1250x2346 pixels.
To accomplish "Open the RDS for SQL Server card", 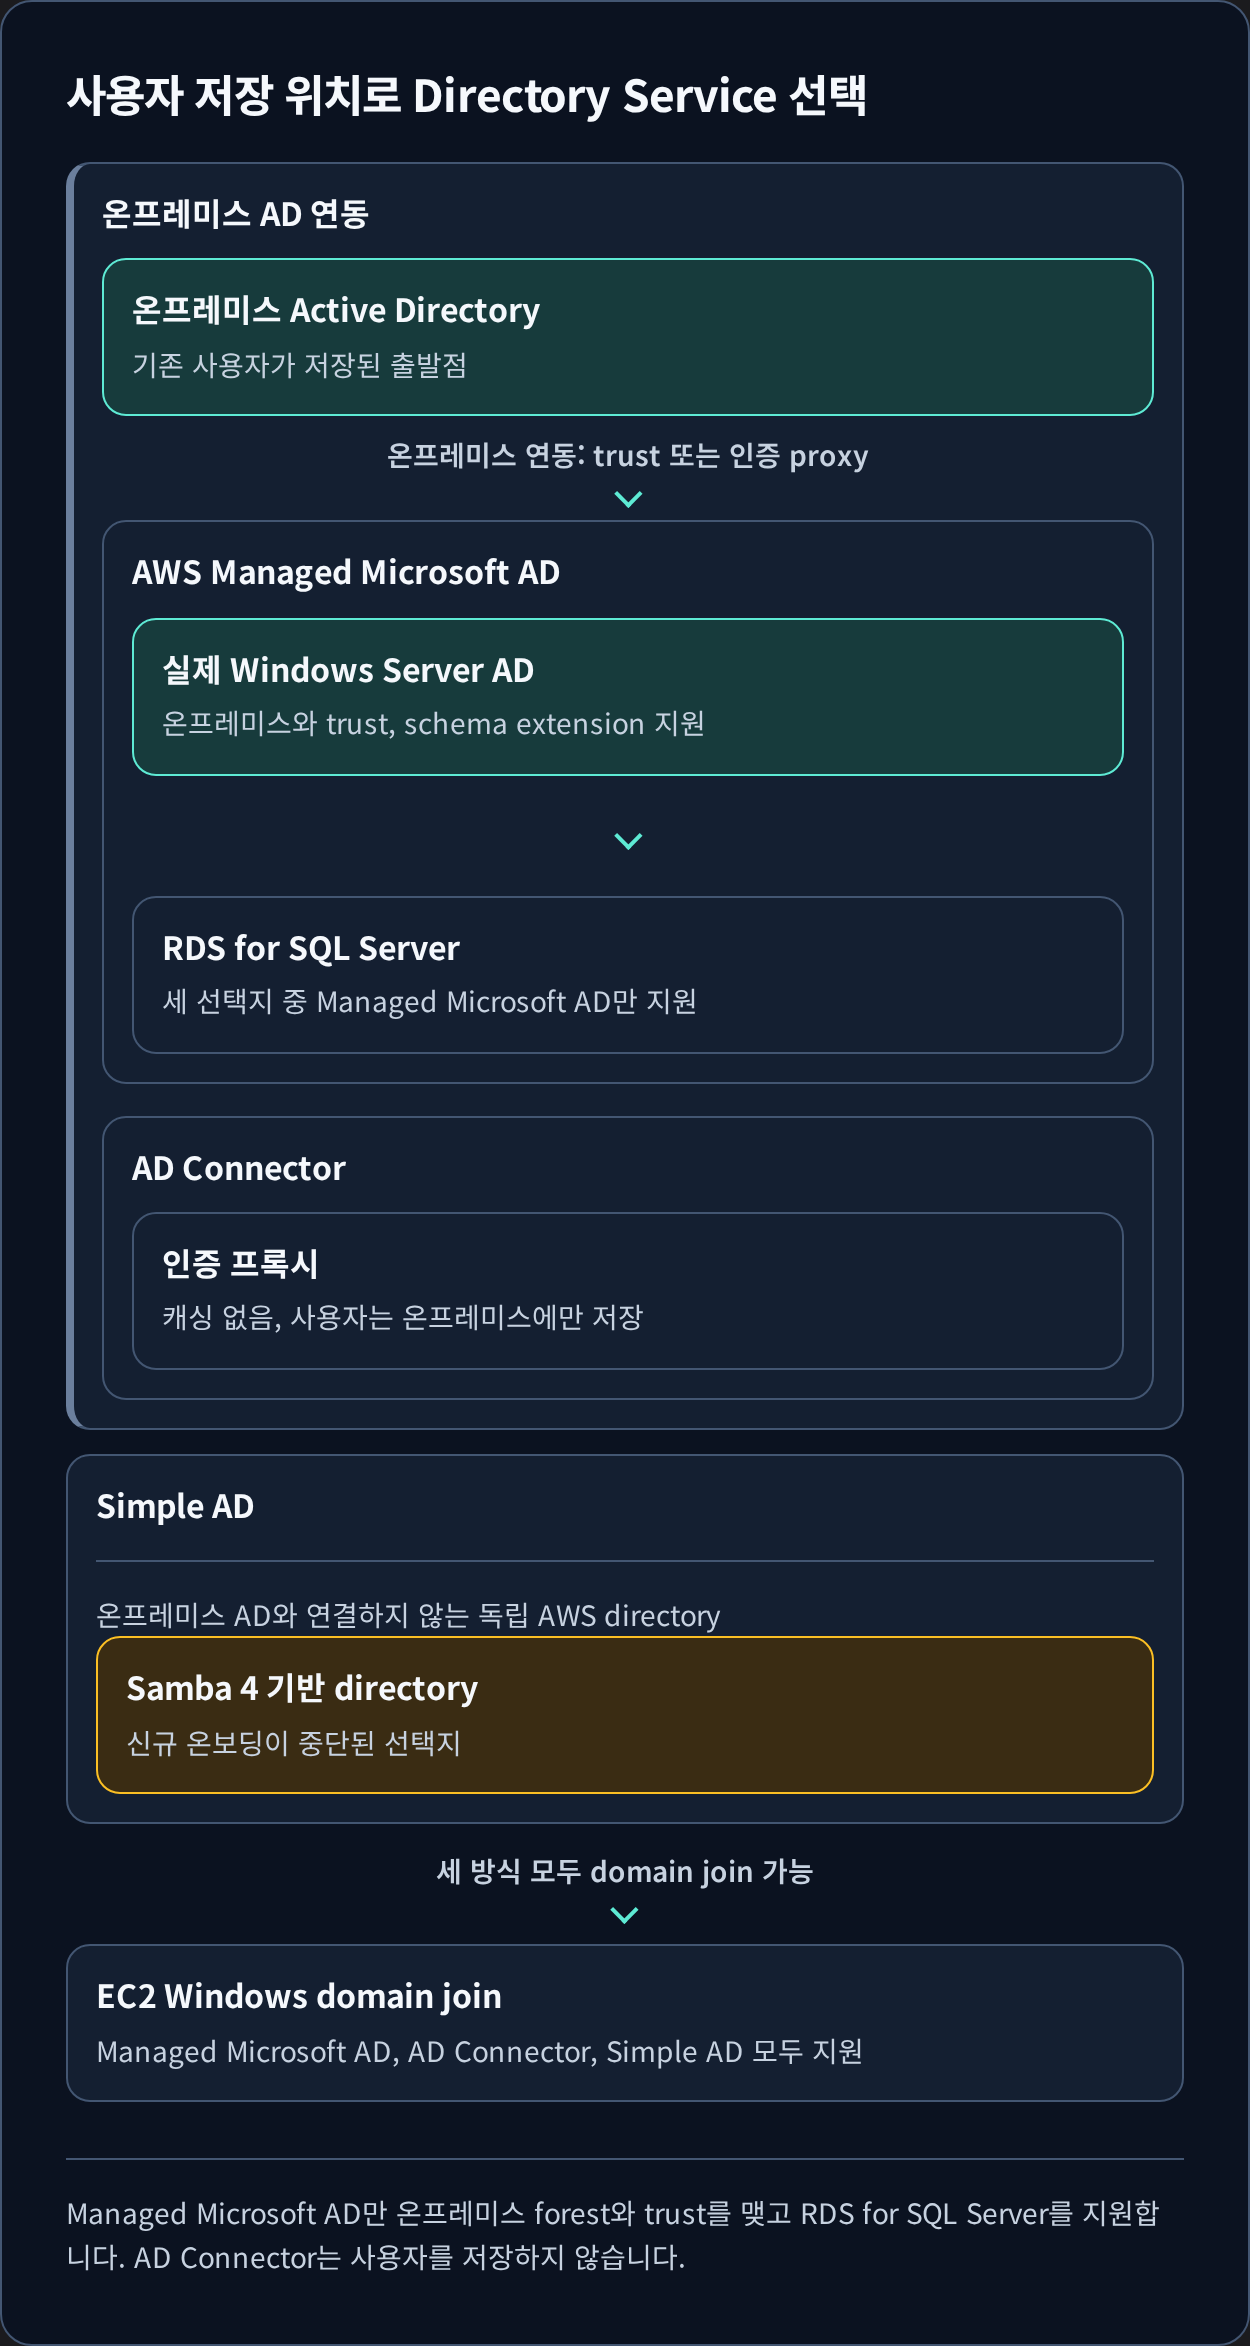I will point(628,975).
